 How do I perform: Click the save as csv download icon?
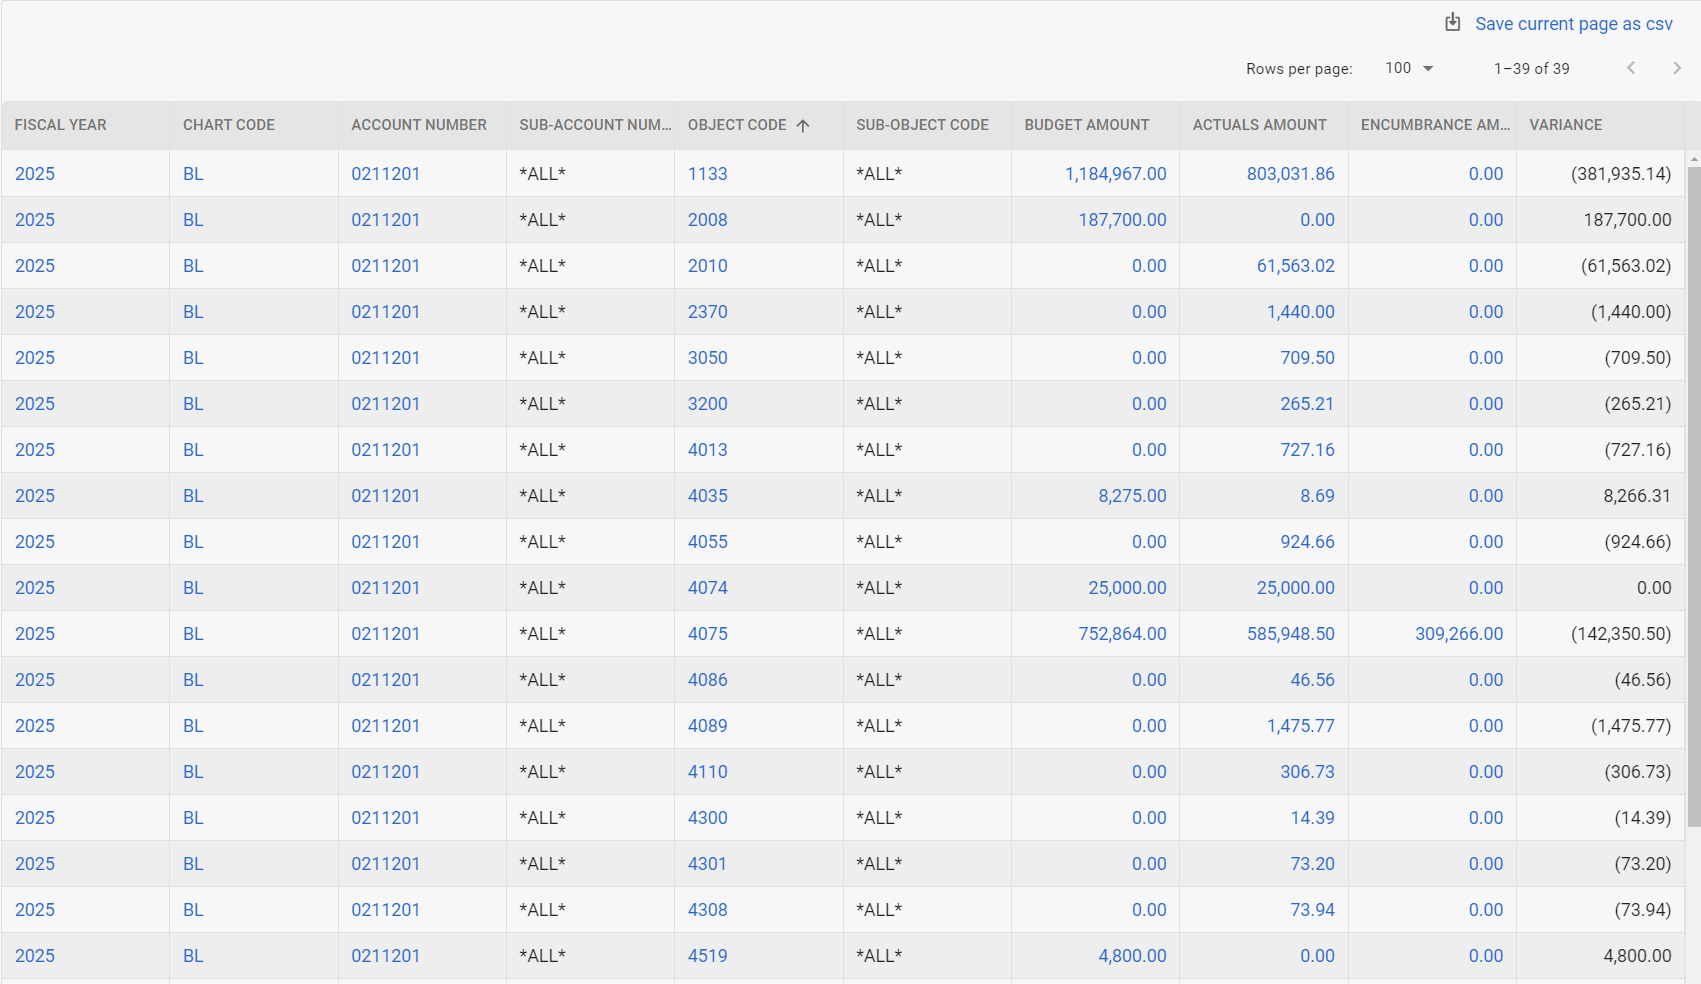[x=1453, y=22]
